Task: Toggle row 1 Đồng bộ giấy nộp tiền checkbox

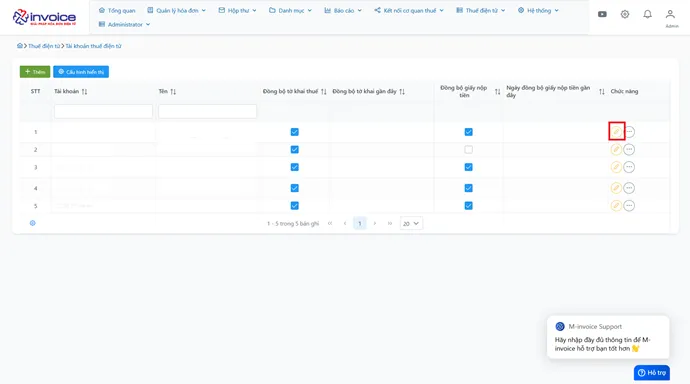Action: point(468,132)
